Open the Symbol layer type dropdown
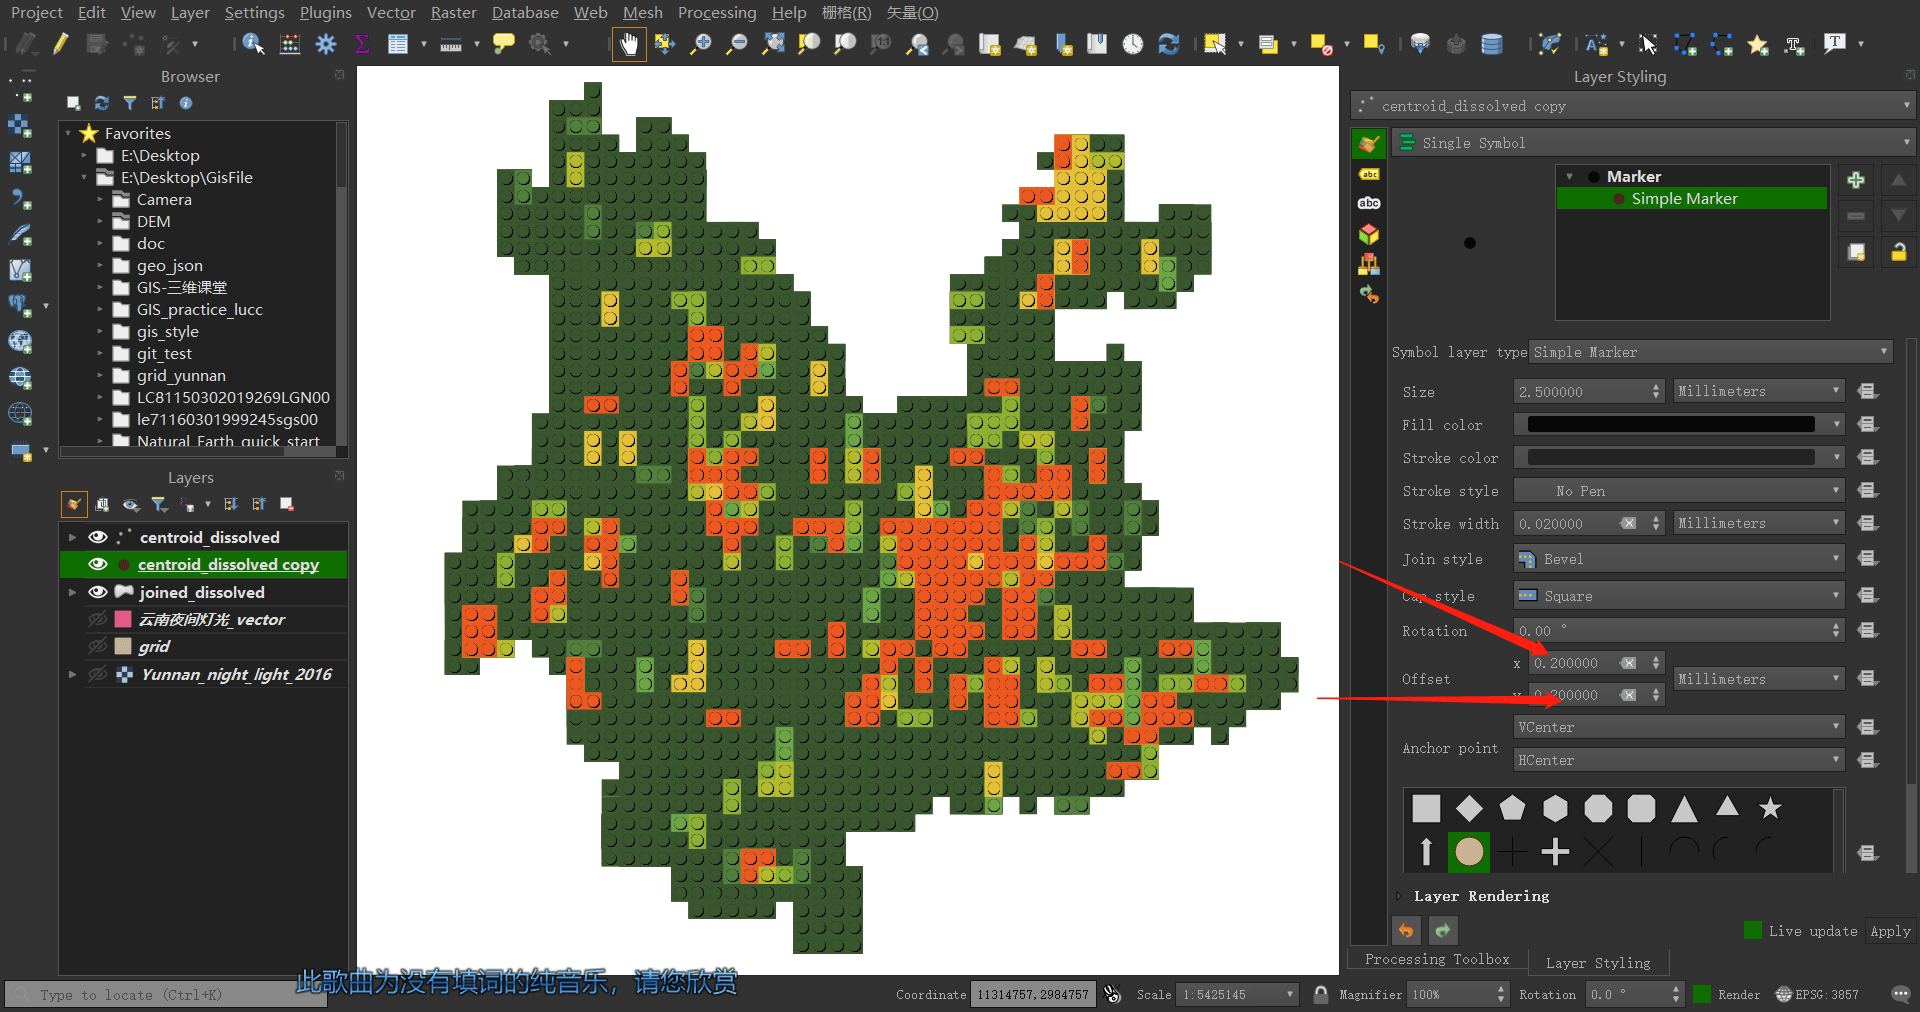The width and height of the screenshot is (1920, 1012). click(1711, 352)
